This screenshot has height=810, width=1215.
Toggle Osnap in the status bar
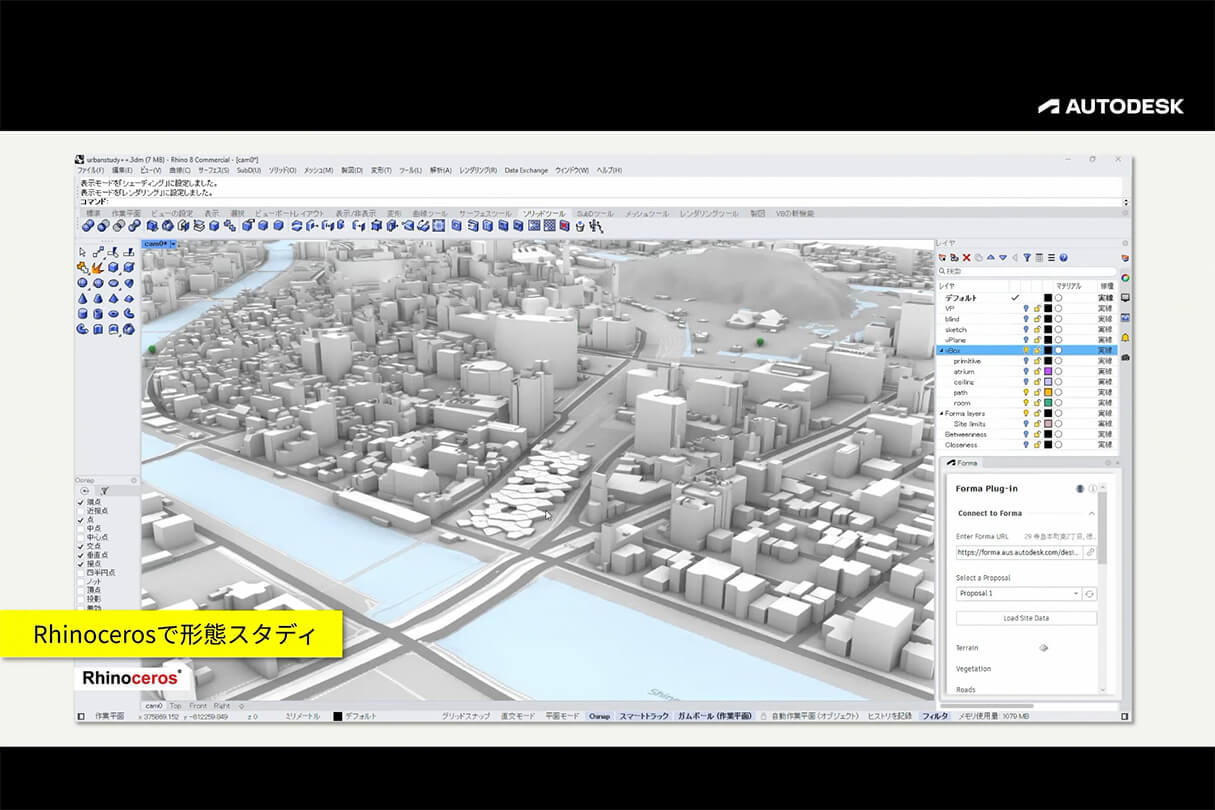coord(599,716)
